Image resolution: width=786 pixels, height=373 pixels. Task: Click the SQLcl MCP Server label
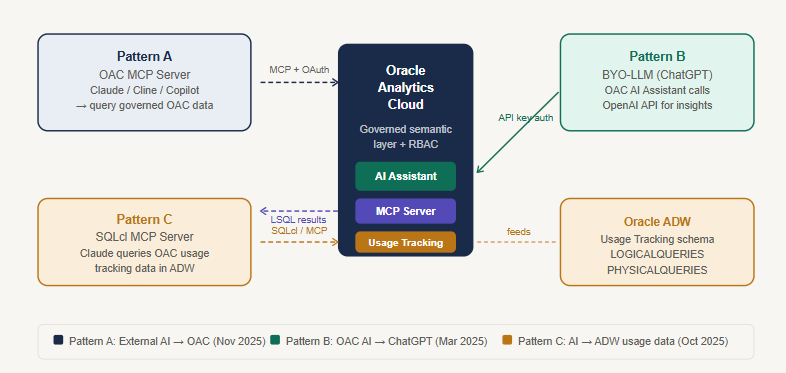(x=144, y=237)
